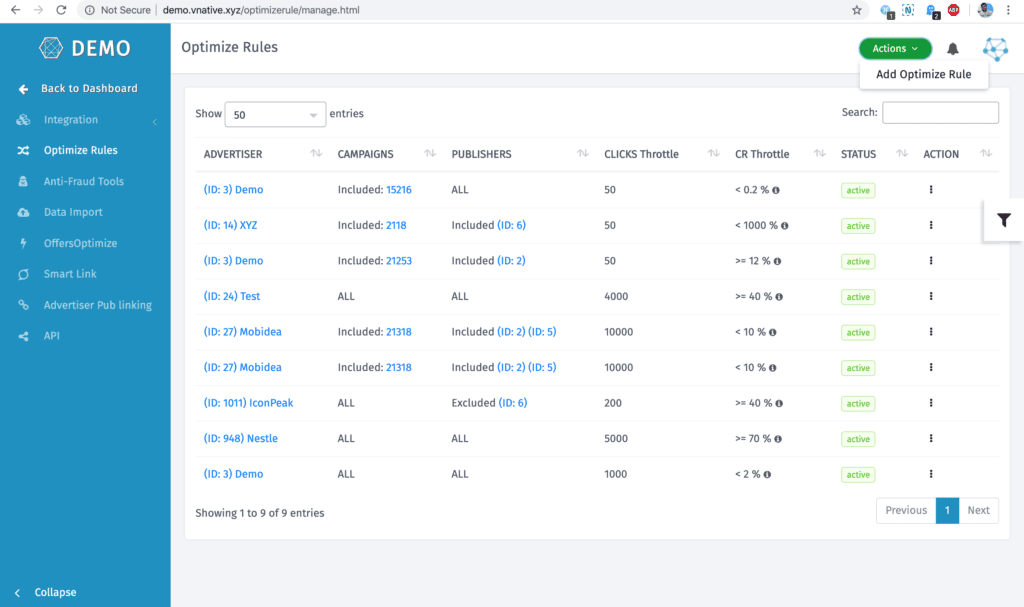
Task: Click the Next pagination button
Action: click(978, 510)
